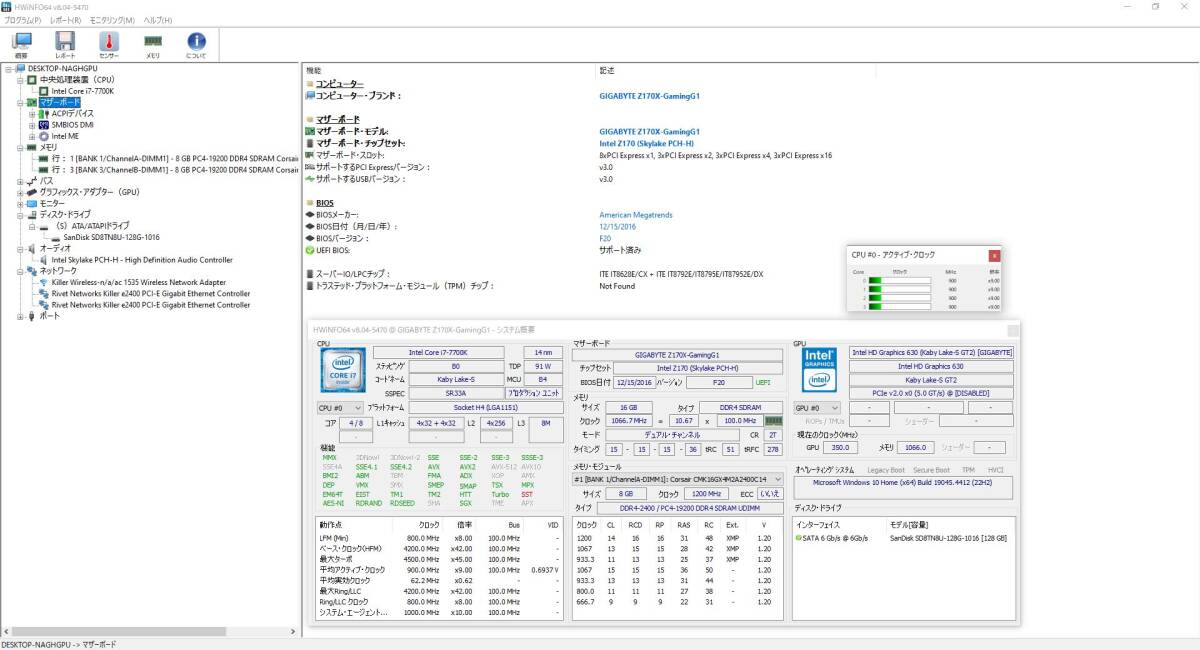Collapse the 中央処理装置 (CPU) tree node
This screenshot has height=650, width=1200.
click(x=20, y=79)
